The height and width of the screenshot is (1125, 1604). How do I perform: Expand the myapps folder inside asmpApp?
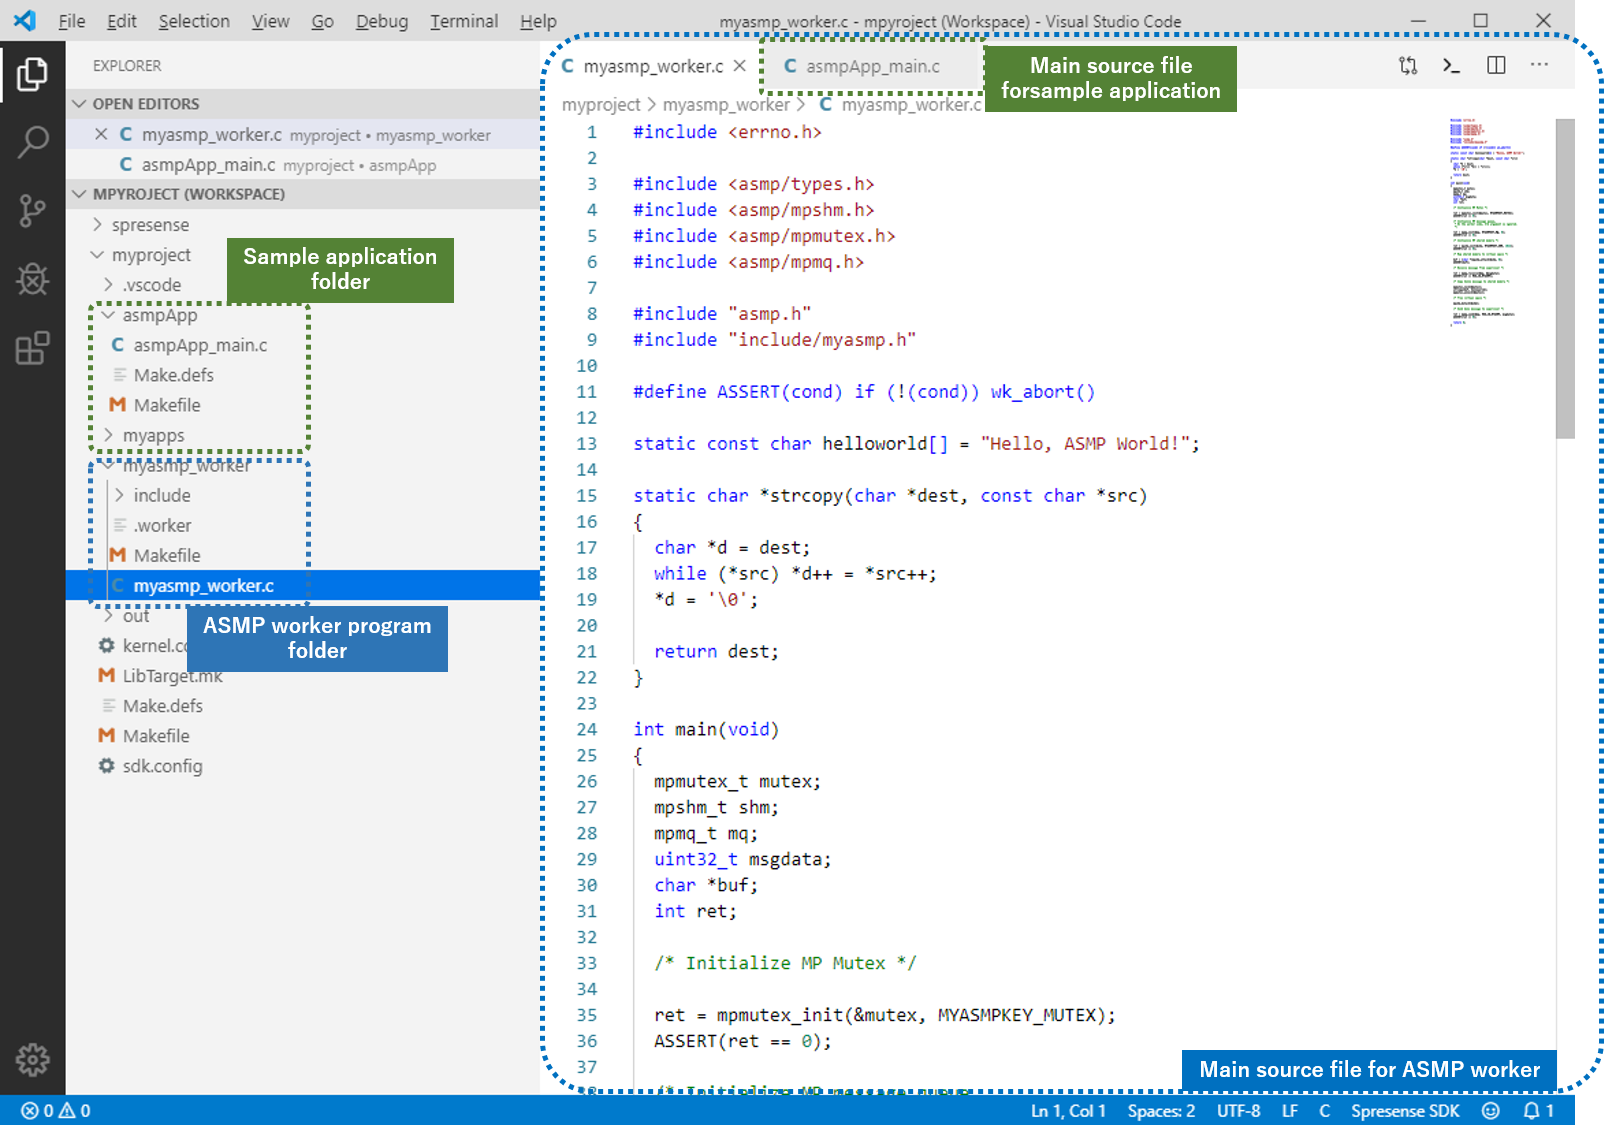coord(107,435)
